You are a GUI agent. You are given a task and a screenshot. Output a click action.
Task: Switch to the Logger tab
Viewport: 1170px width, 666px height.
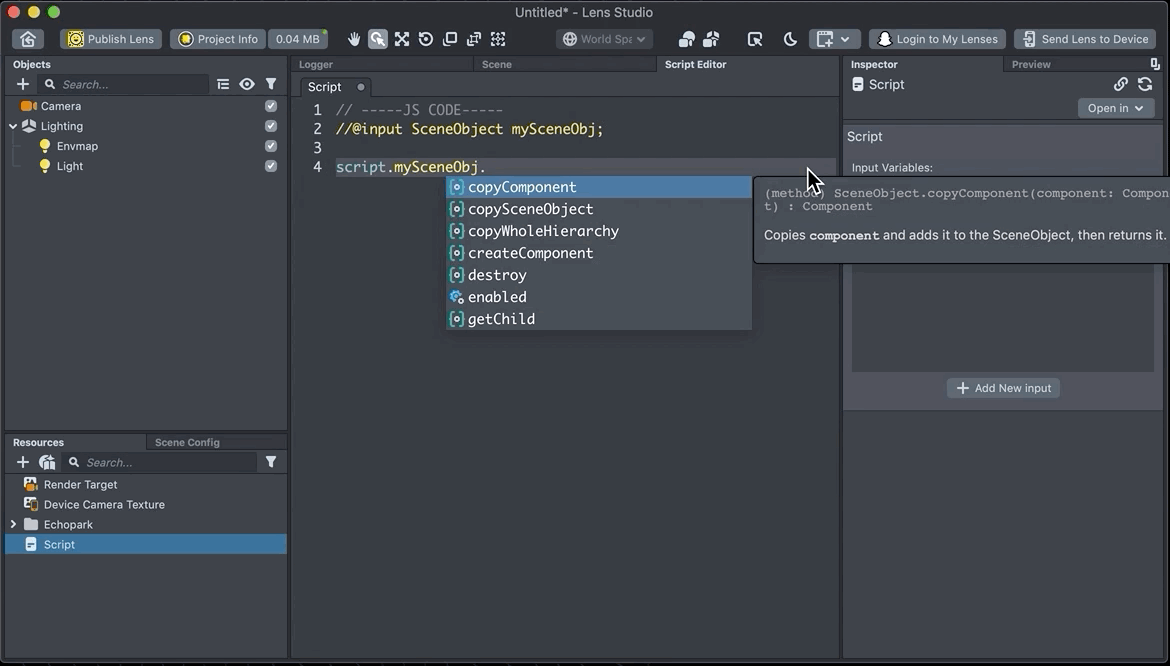click(316, 64)
